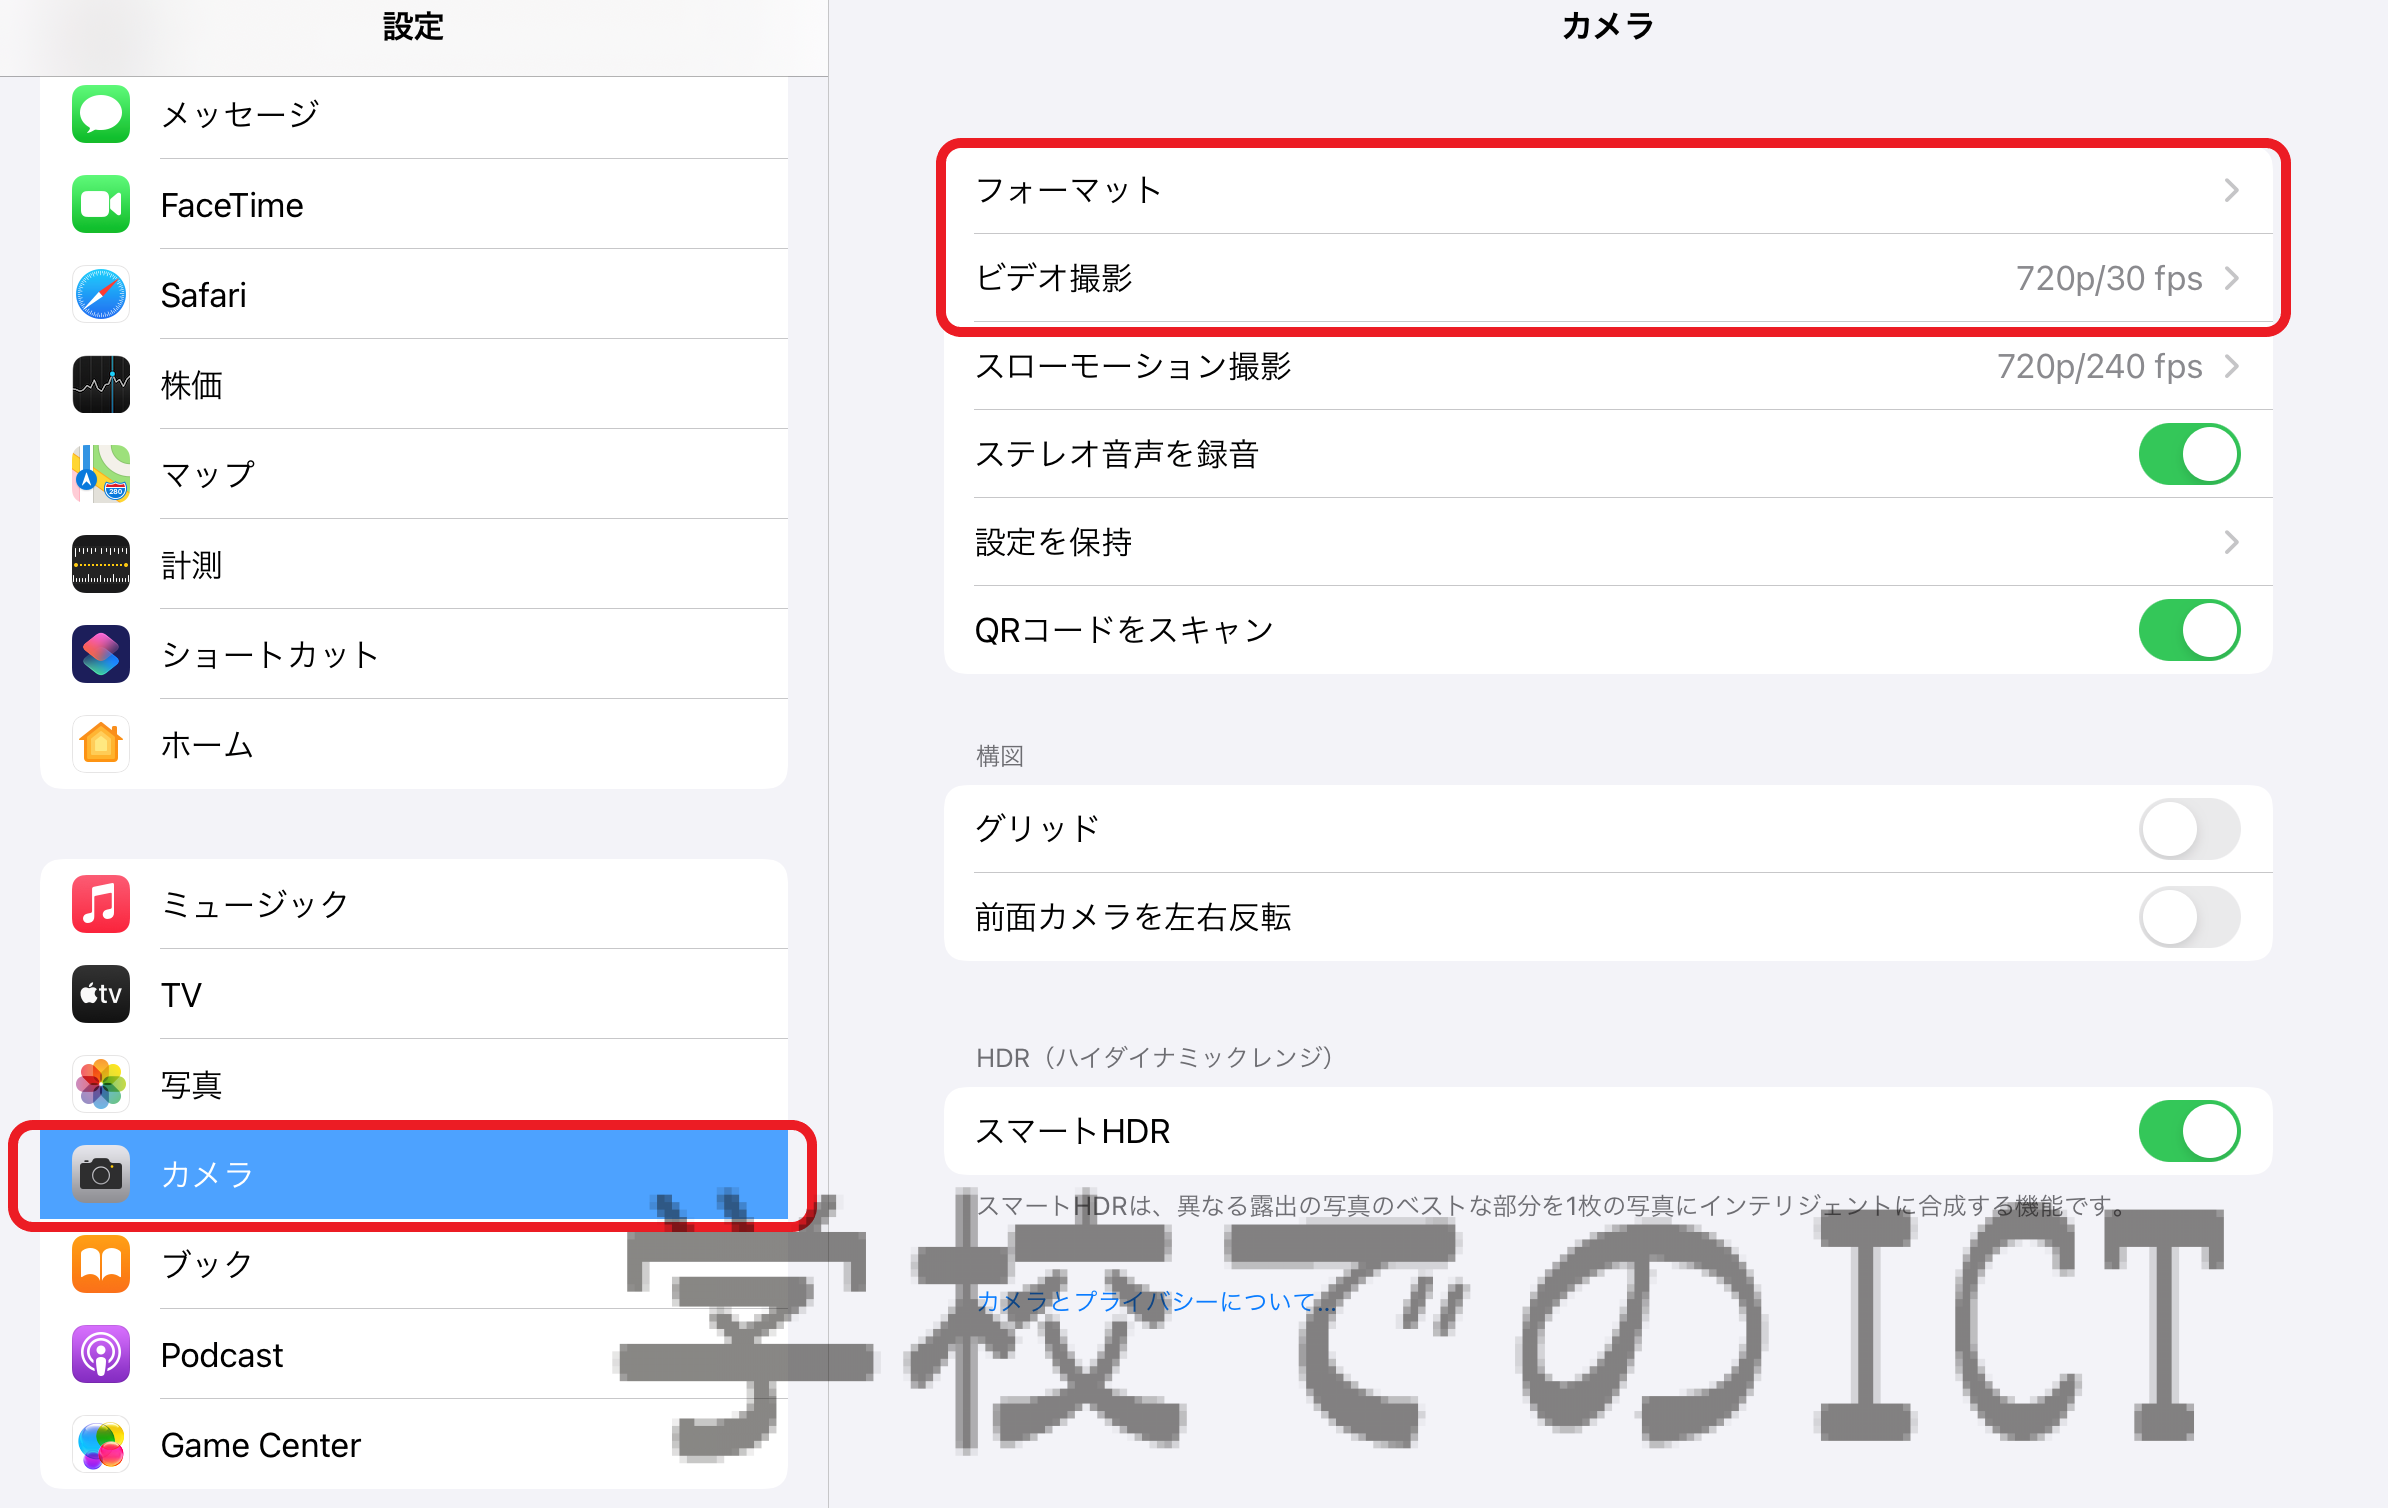Select highlighted カメラ label in sidebar

[x=207, y=1174]
